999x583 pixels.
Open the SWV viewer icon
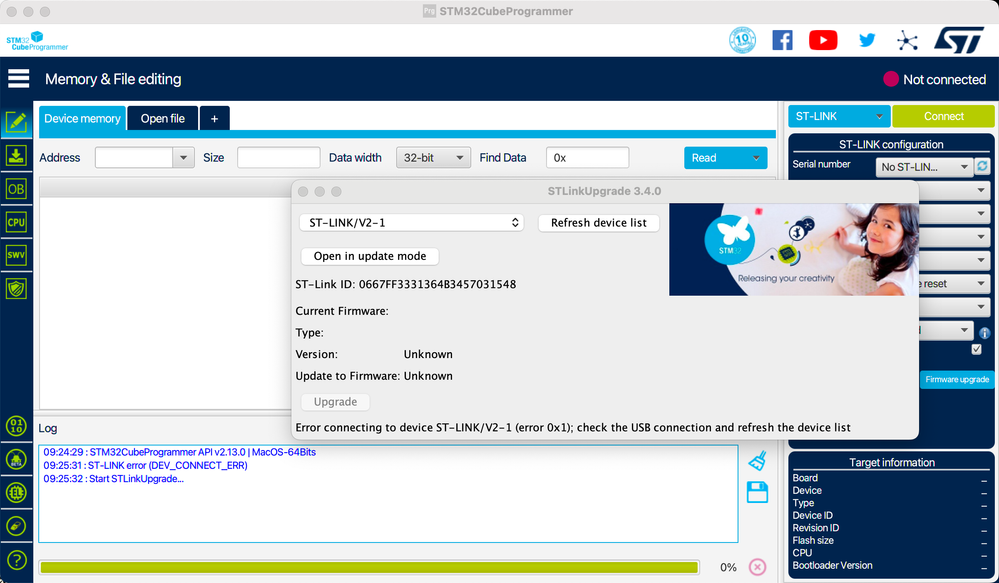point(16,256)
